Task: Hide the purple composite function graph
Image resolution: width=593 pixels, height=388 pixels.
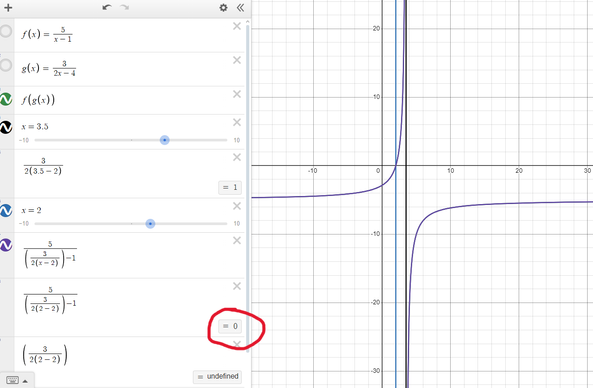Action: point(6,245)
